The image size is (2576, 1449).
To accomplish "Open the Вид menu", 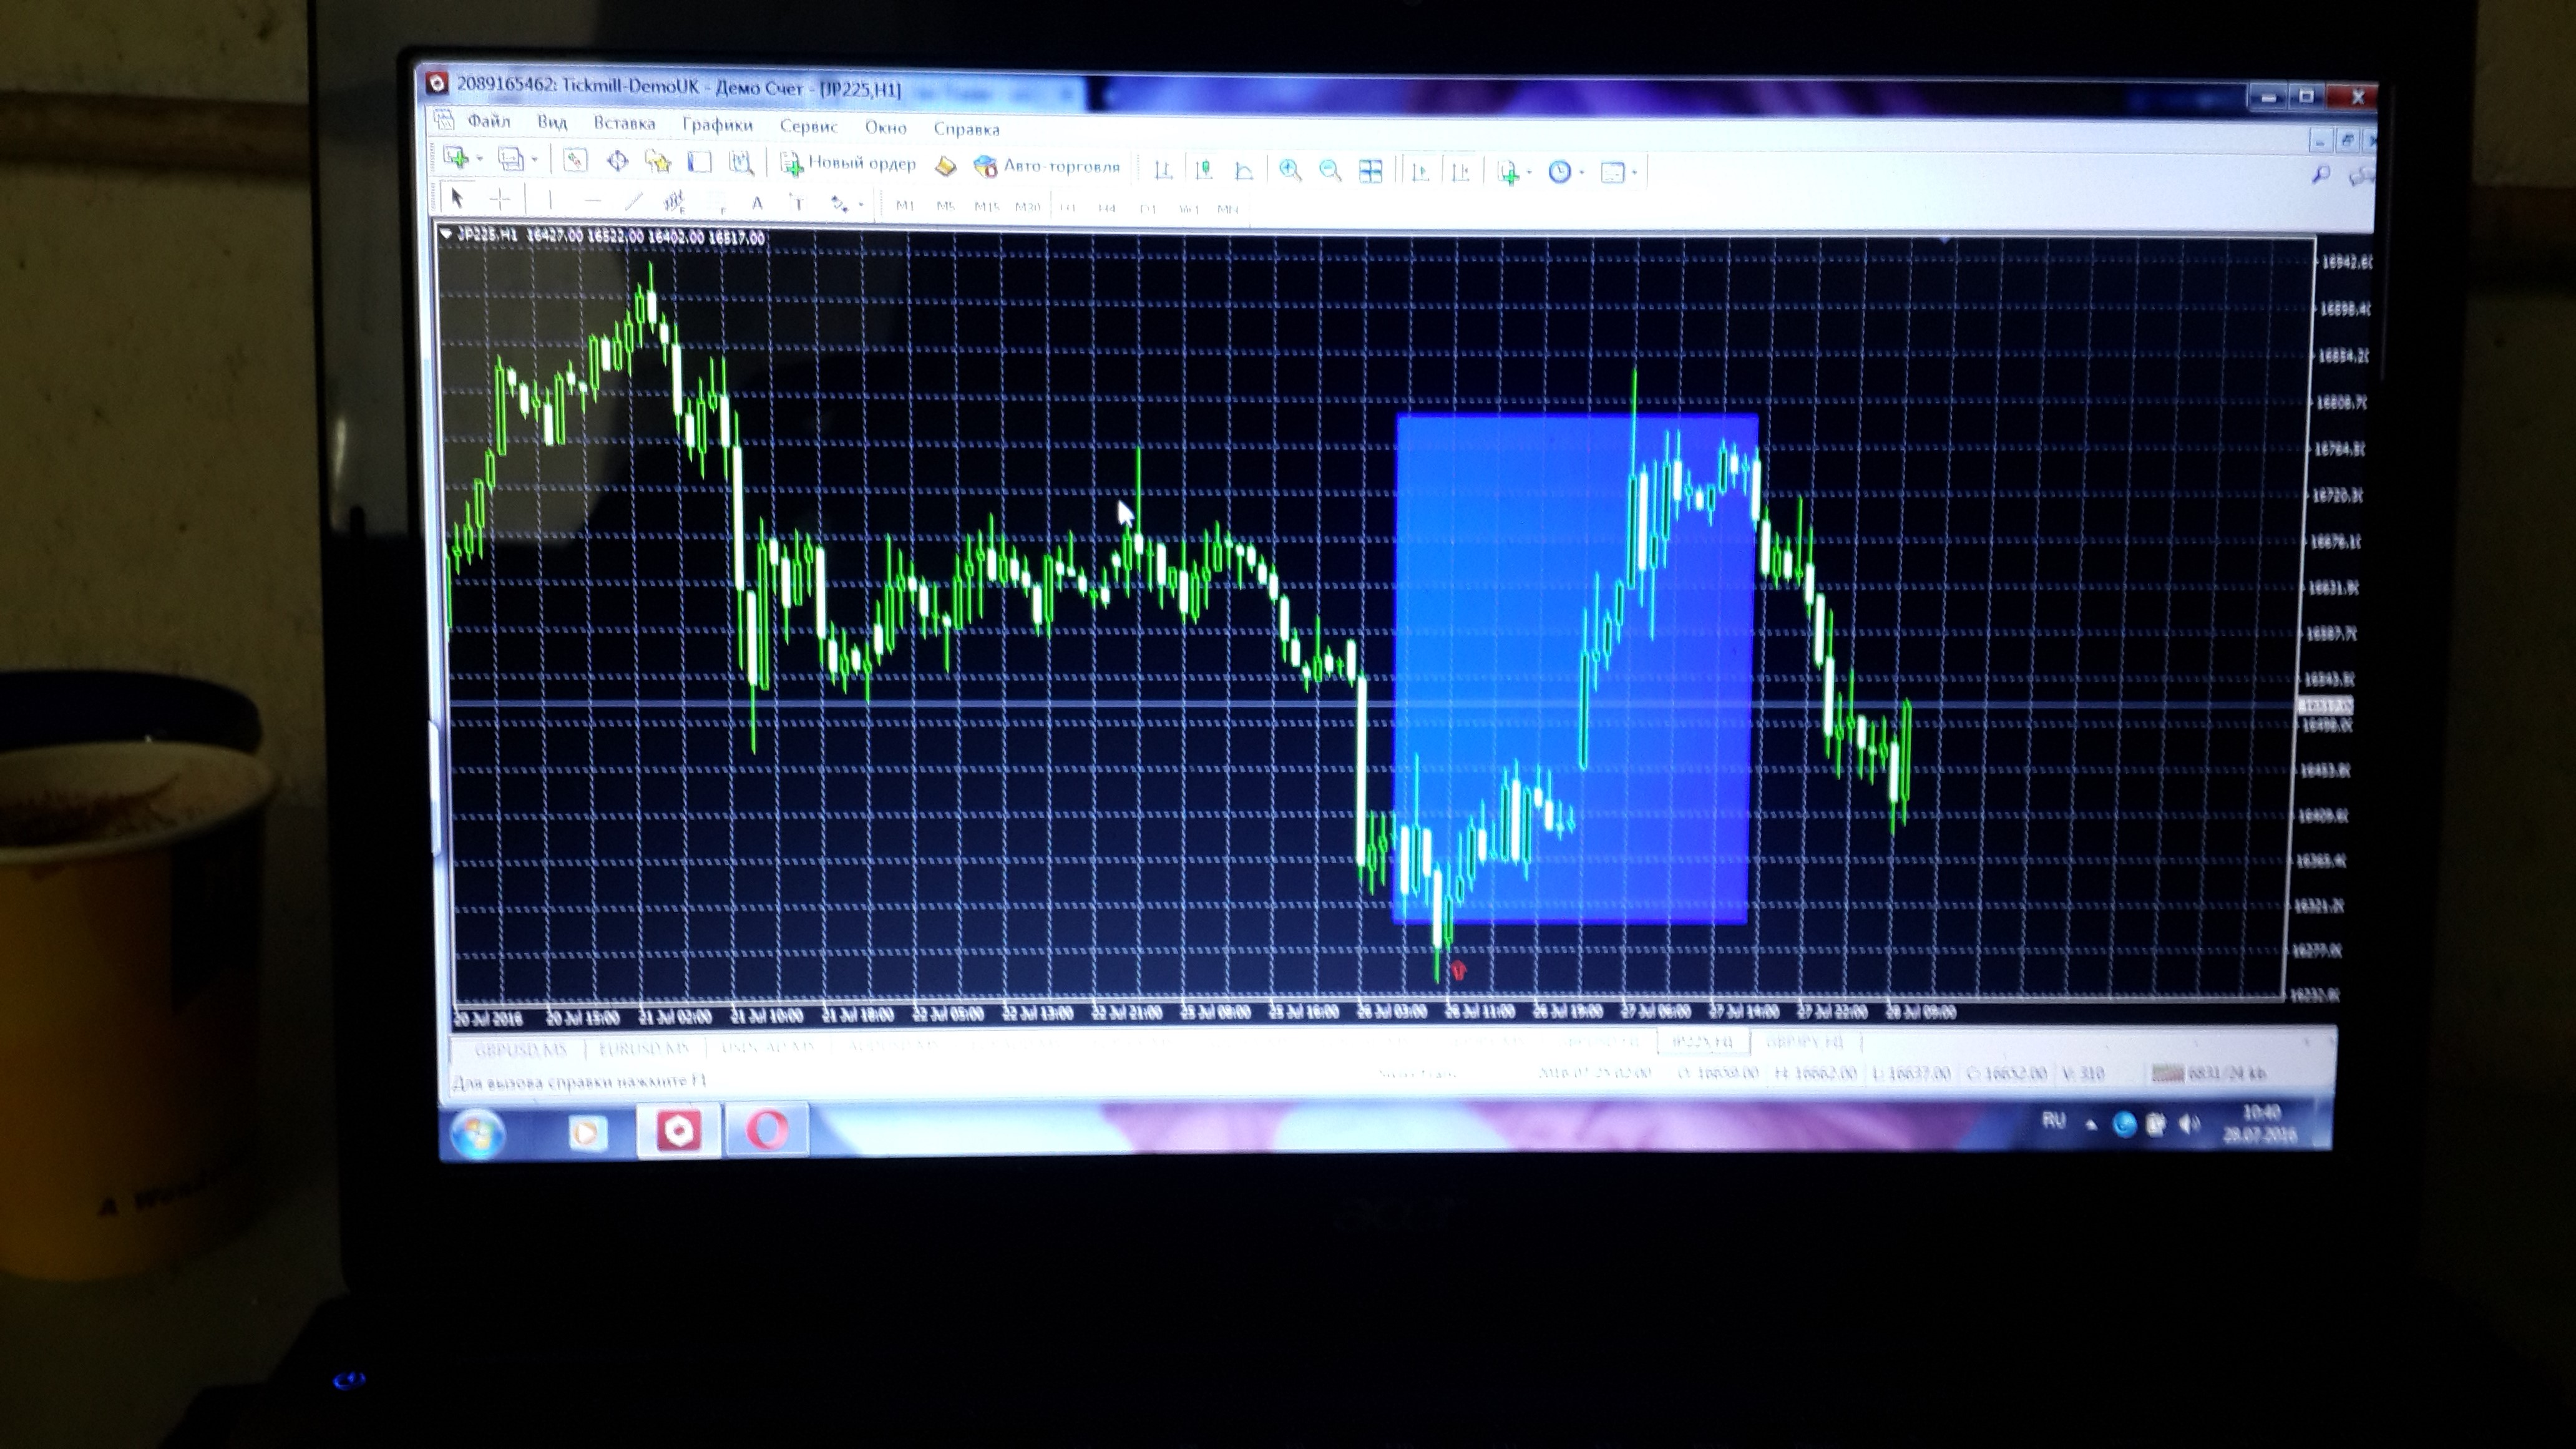I will click(552, 122).
